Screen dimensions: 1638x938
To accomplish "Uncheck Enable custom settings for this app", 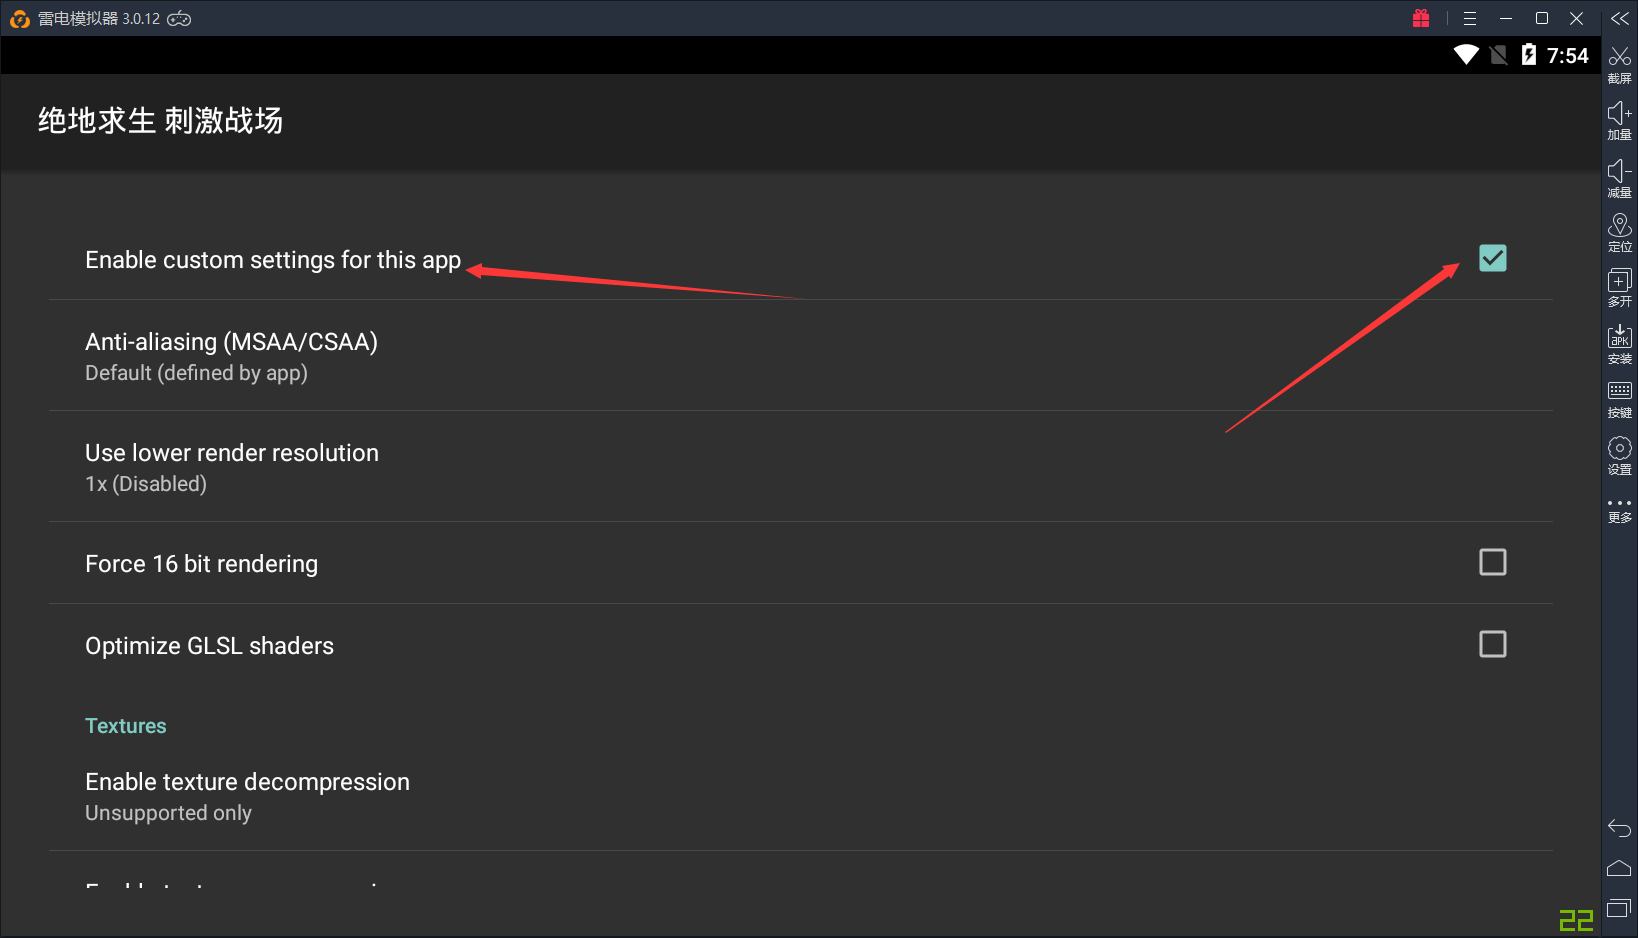I will click(x=1492, y=258).
